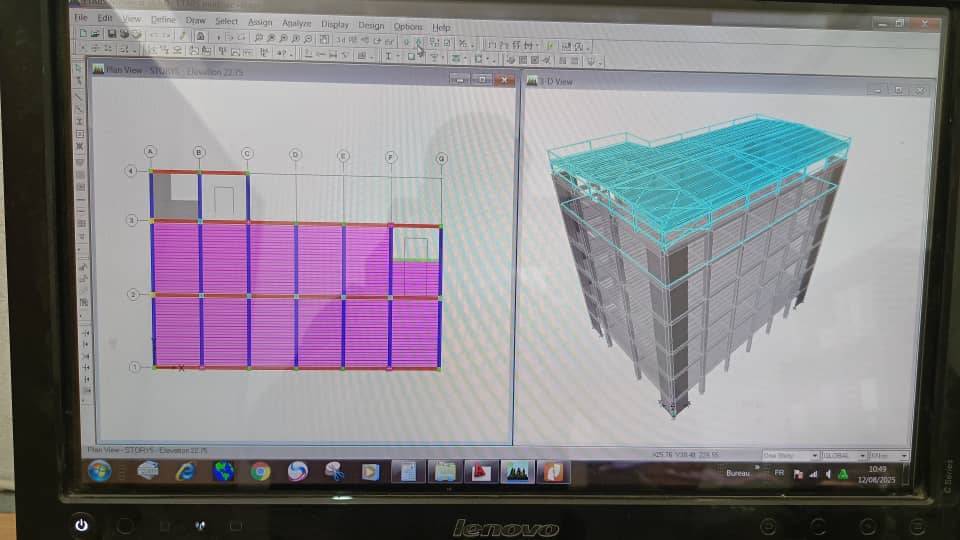Toggle snap to line ends and midpoints
Image resolution: width=960 pixels, height=540 pixels.
85,345
